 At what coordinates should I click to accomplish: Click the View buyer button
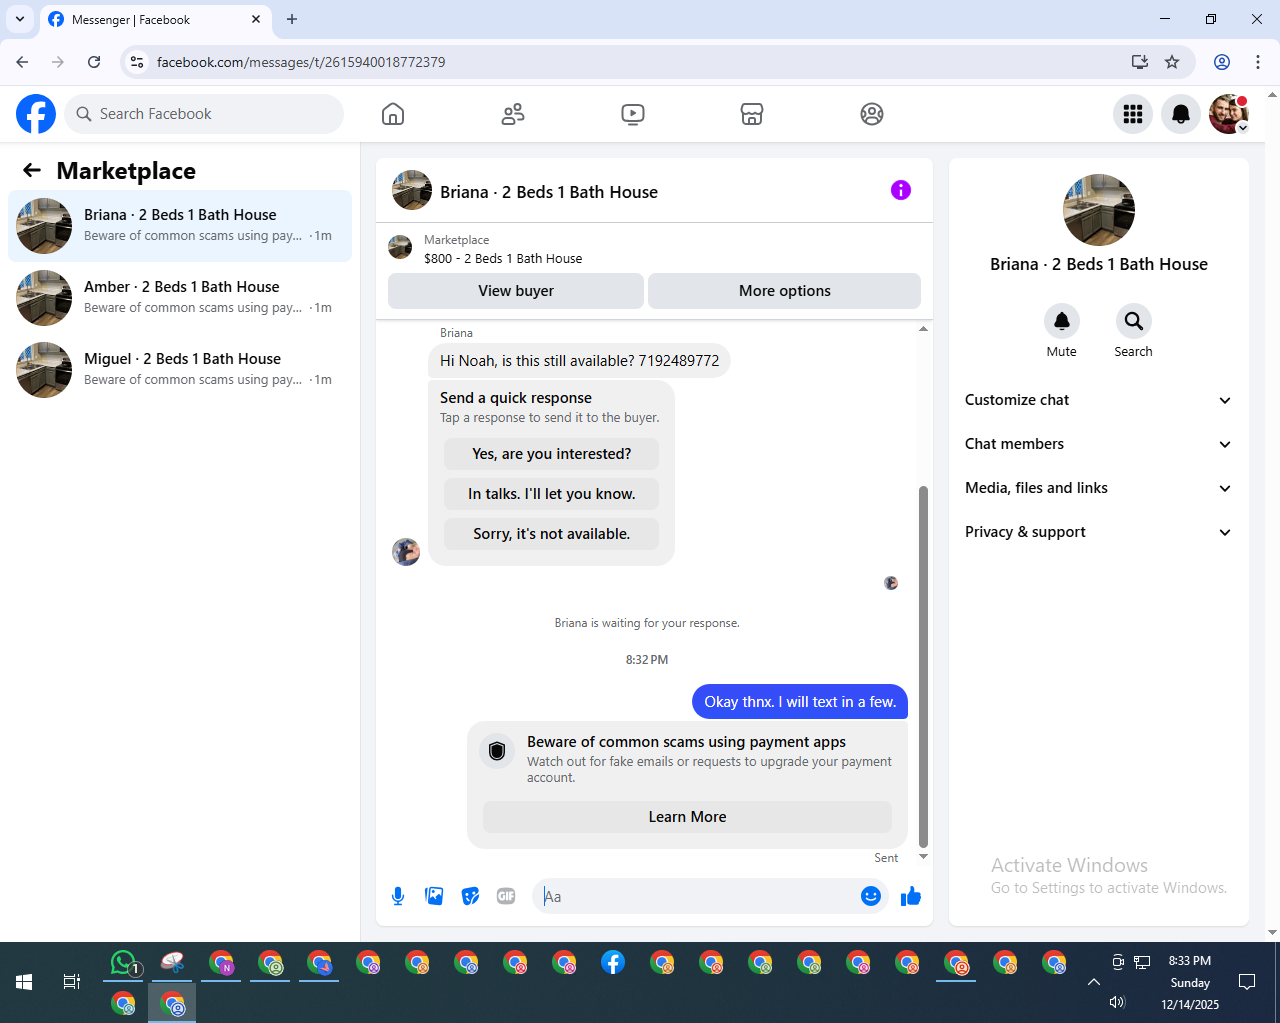(516, 291)
